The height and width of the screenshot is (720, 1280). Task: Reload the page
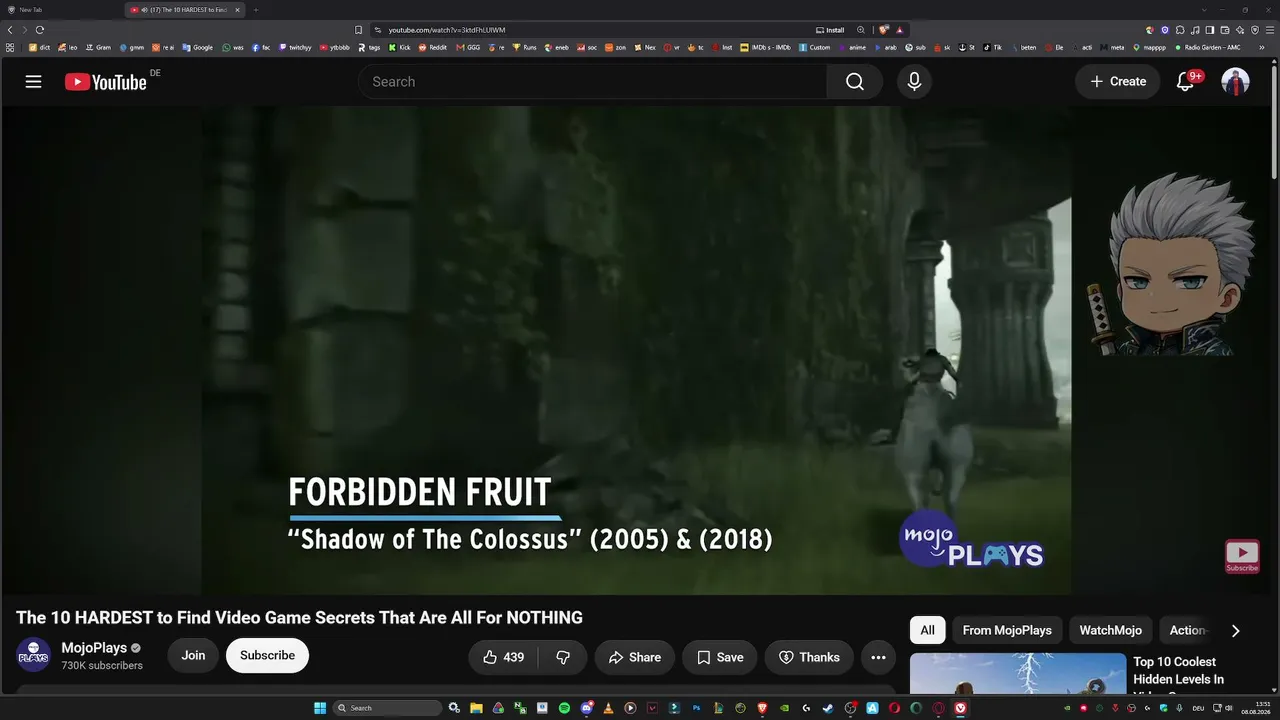coord(40,30)
